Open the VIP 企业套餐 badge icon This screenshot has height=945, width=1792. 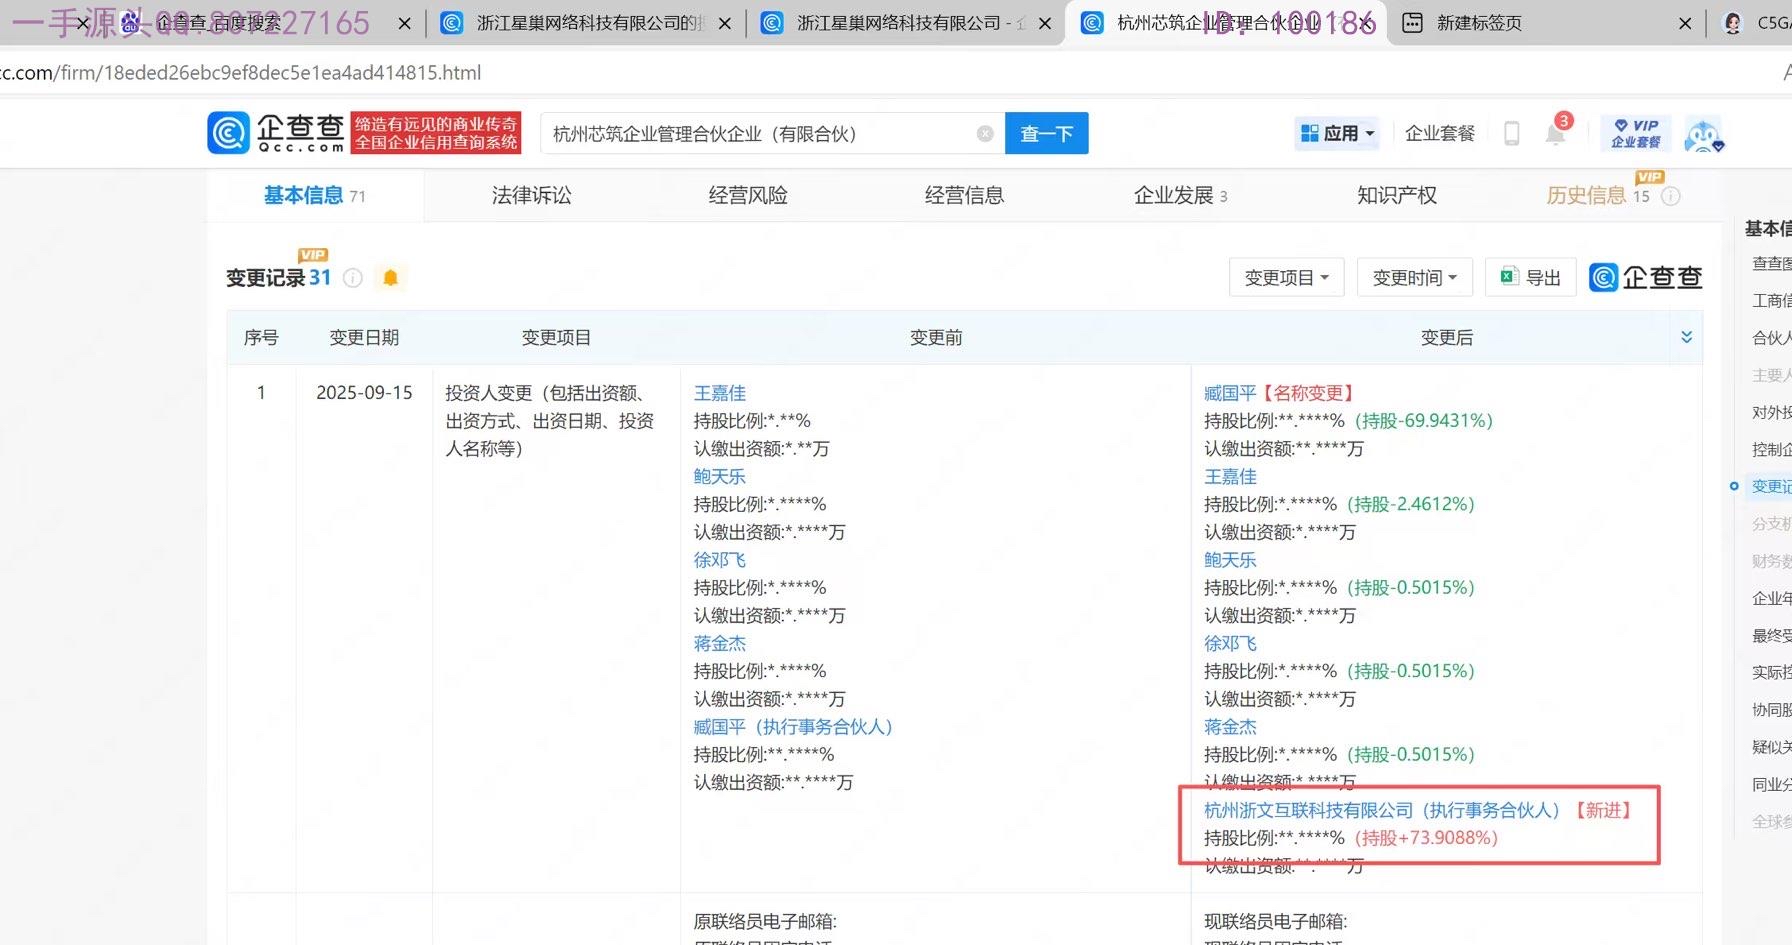coord(1636,133)
